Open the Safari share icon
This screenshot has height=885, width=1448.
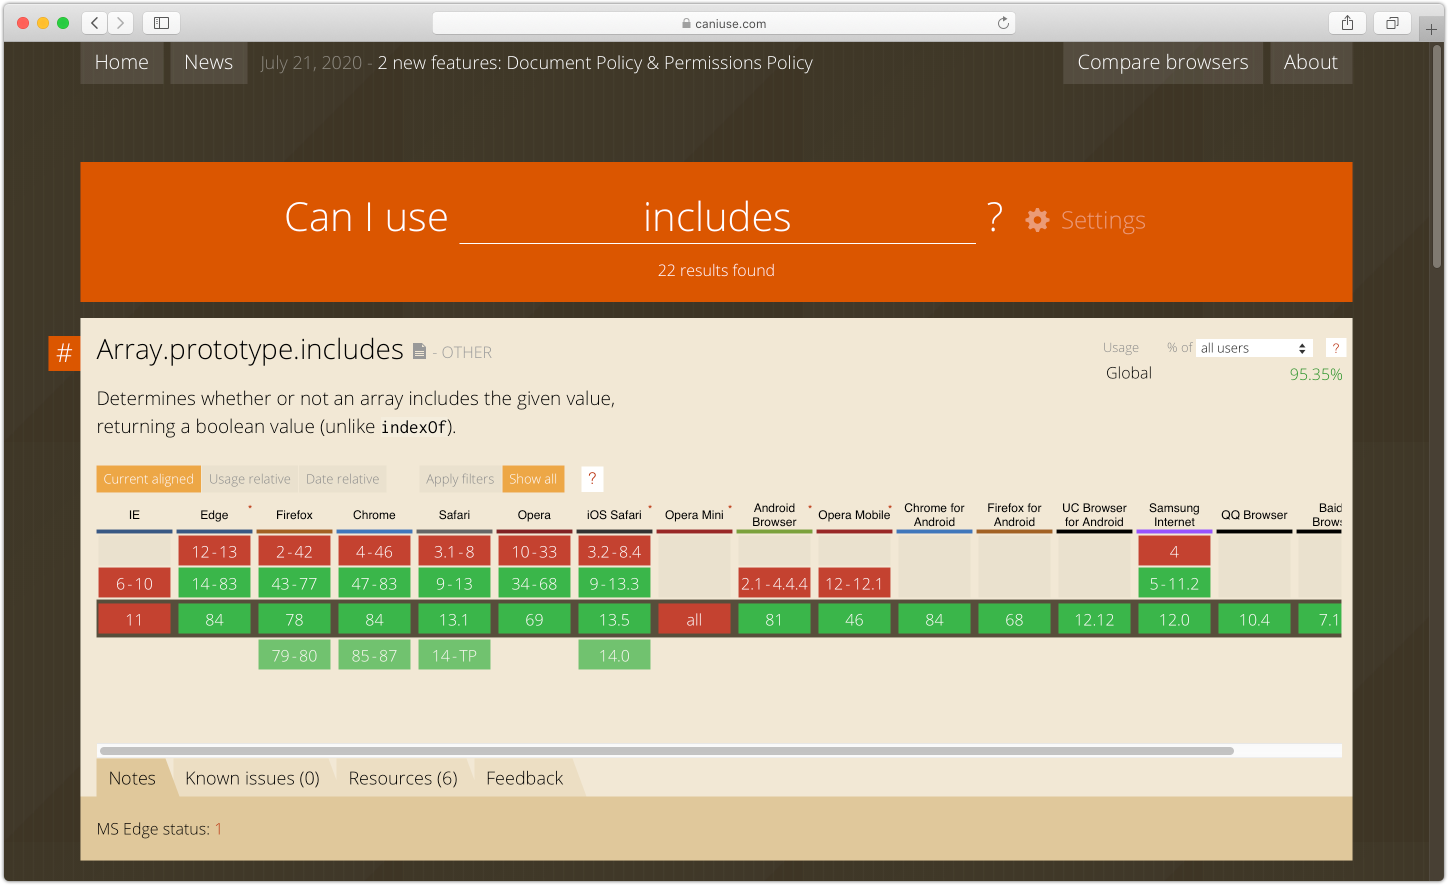1347,23
